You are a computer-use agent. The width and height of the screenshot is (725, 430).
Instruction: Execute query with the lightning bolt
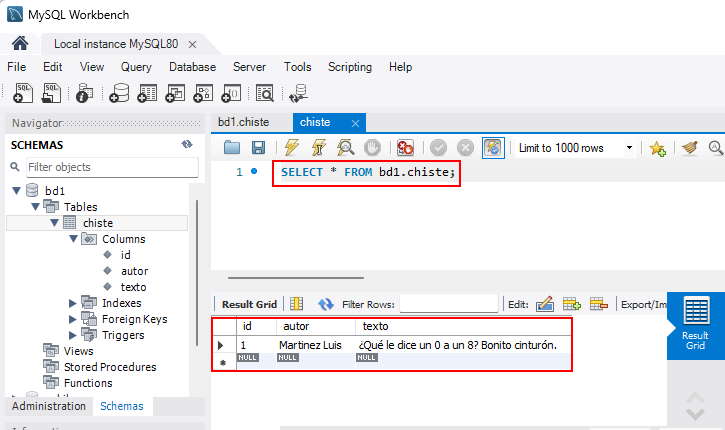click(291, 147)
